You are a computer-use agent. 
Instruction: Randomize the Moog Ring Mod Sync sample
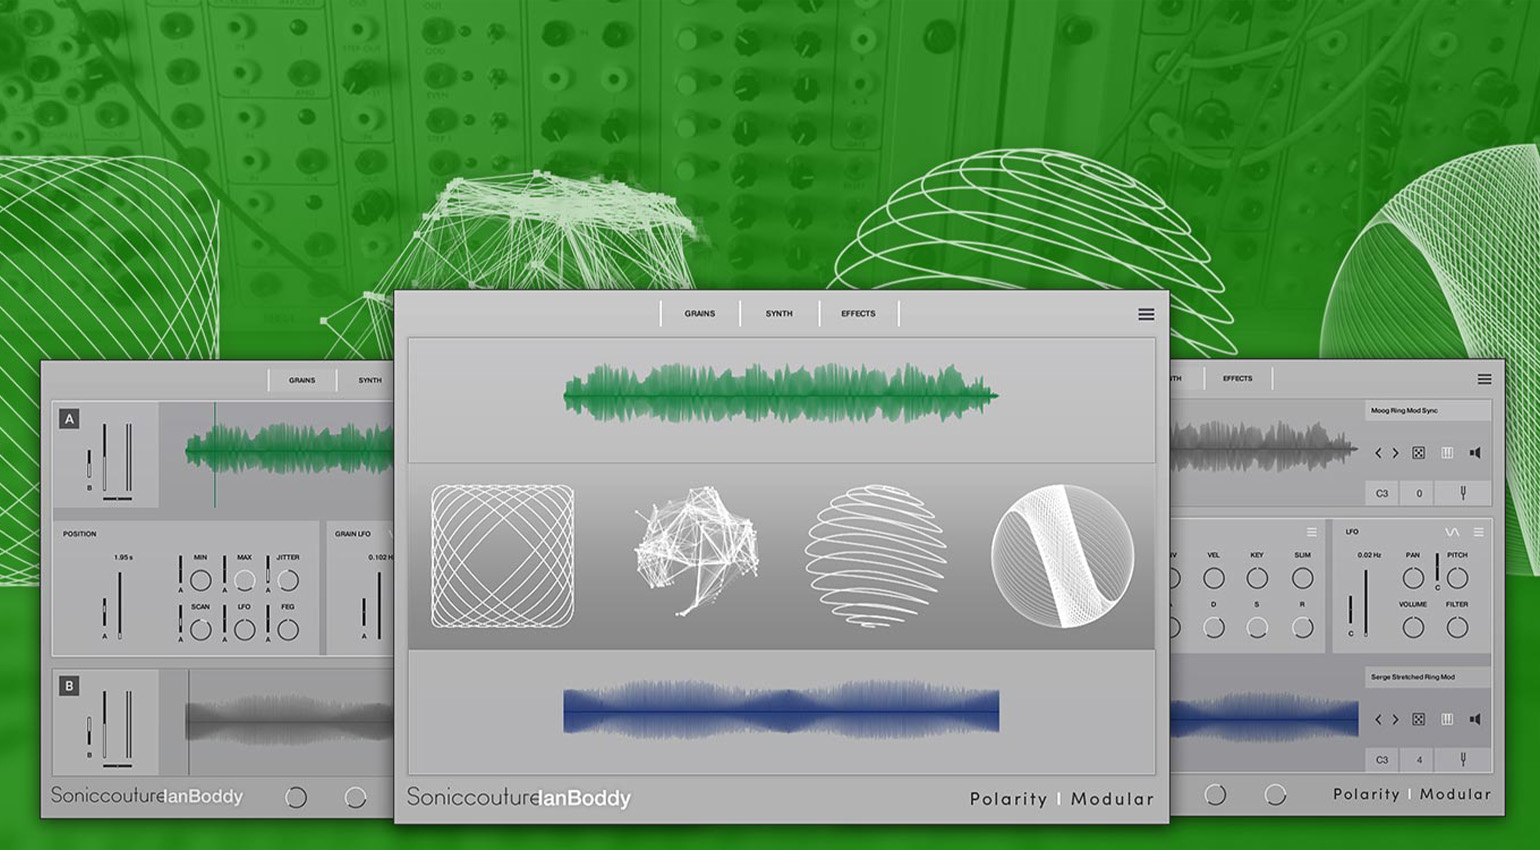click(x=1418, y=453)
